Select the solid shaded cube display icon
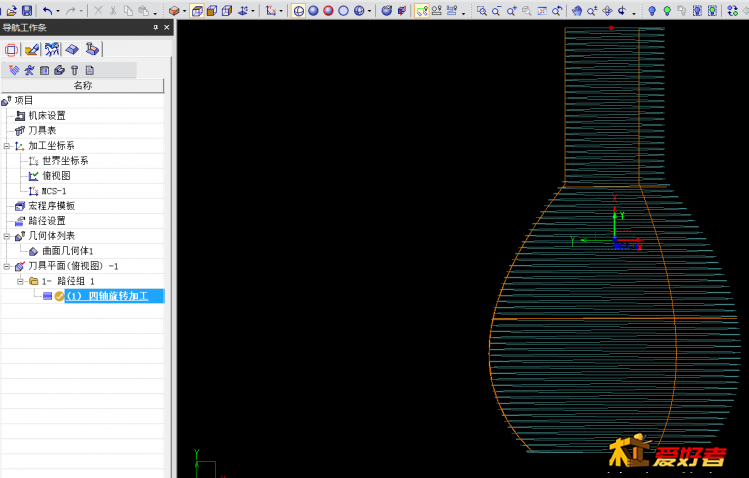The width and height of the screenshot is (749, 478). [x=212, y=11]
